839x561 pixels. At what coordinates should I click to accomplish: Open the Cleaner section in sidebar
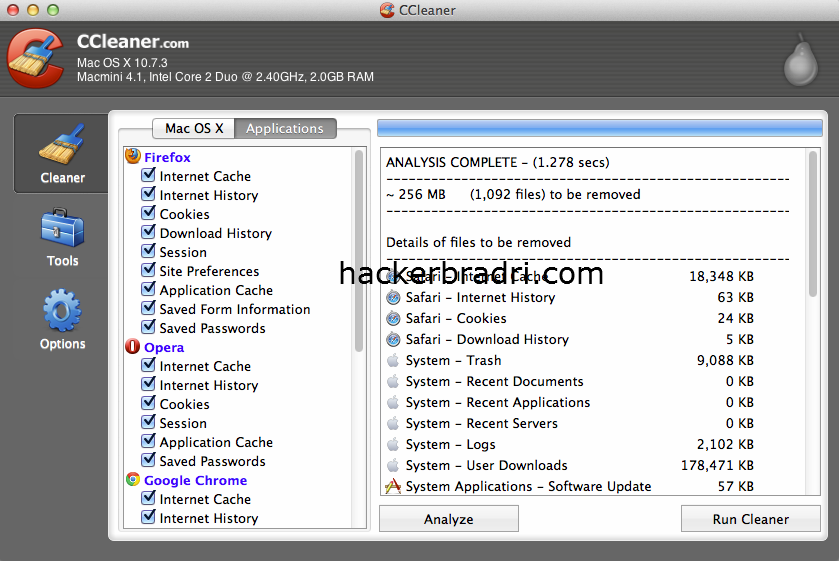pos(62,154)
